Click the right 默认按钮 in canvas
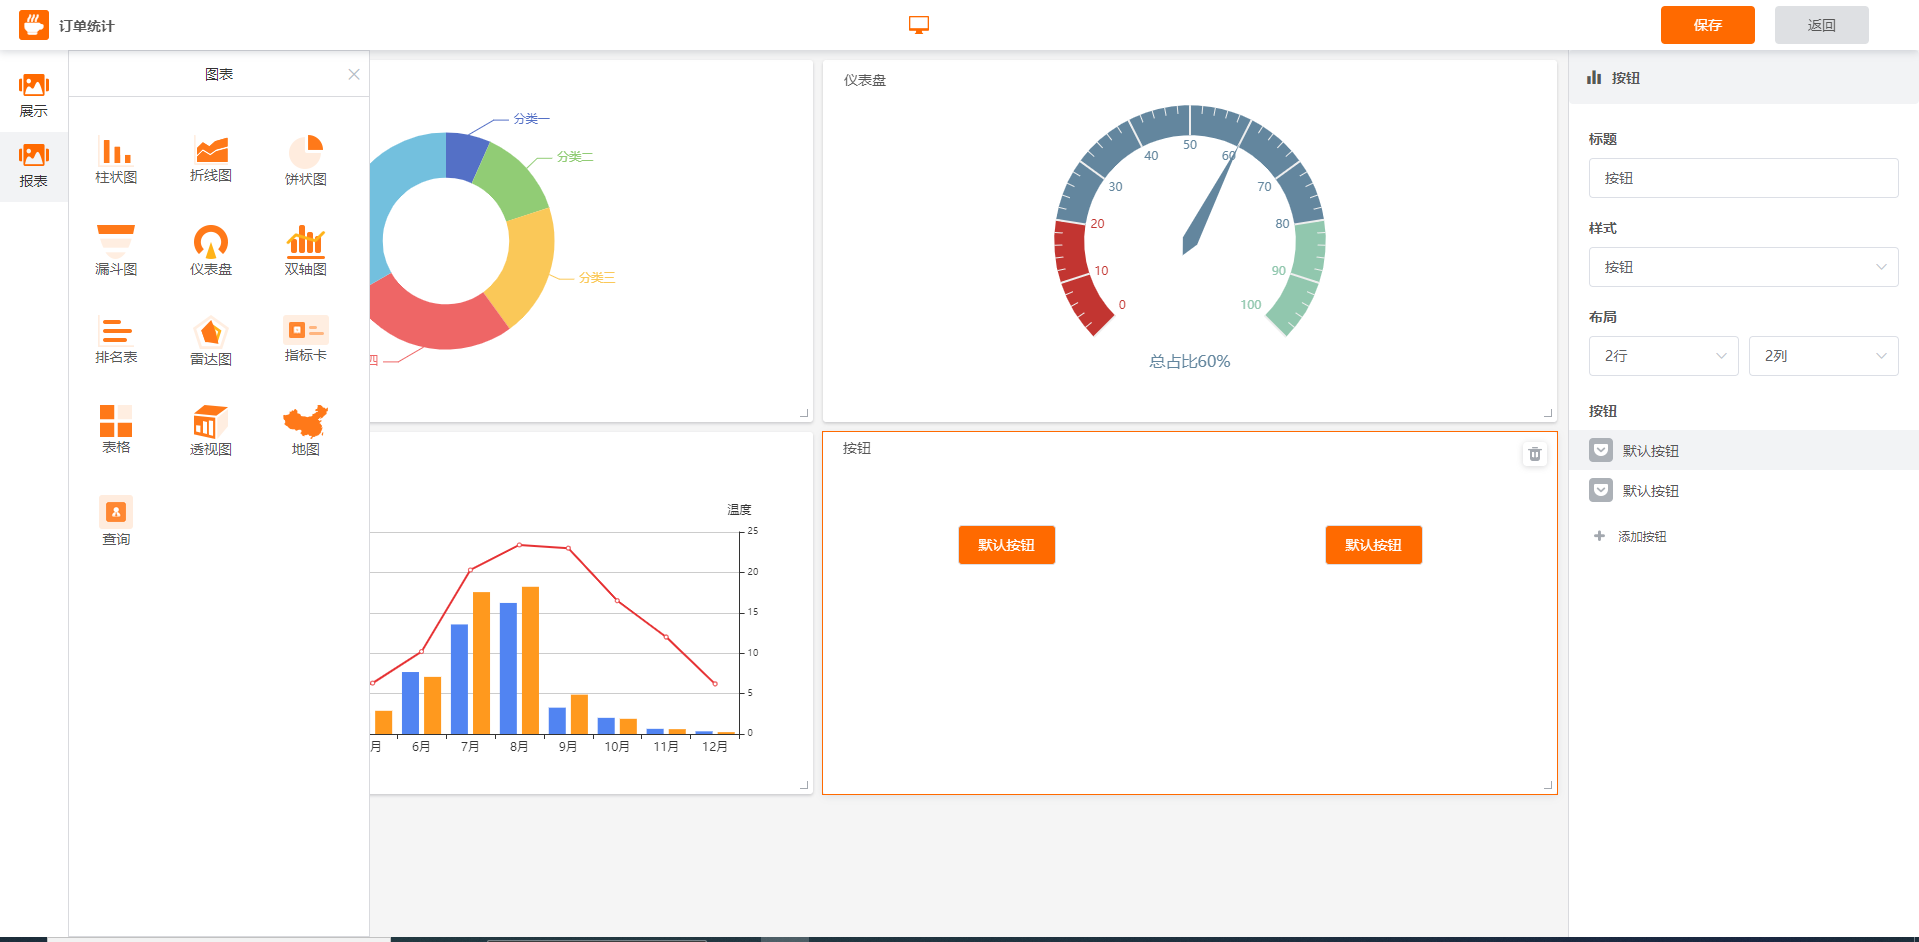Image resolution: width=1919 pixels, height=942 pixels. (1374, 545)
